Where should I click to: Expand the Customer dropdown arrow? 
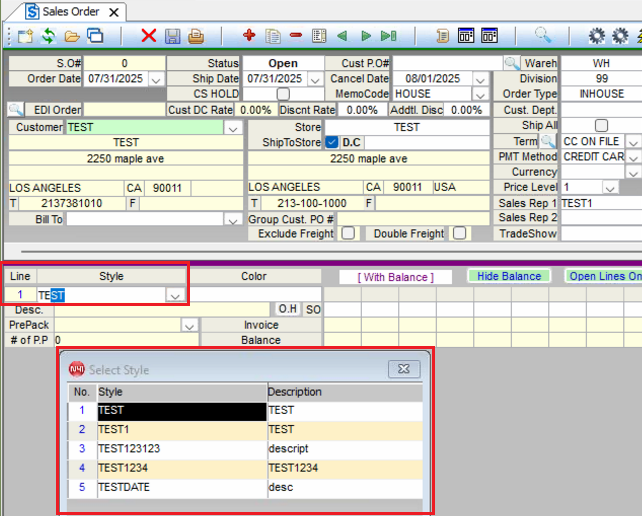tap(233, 128)
